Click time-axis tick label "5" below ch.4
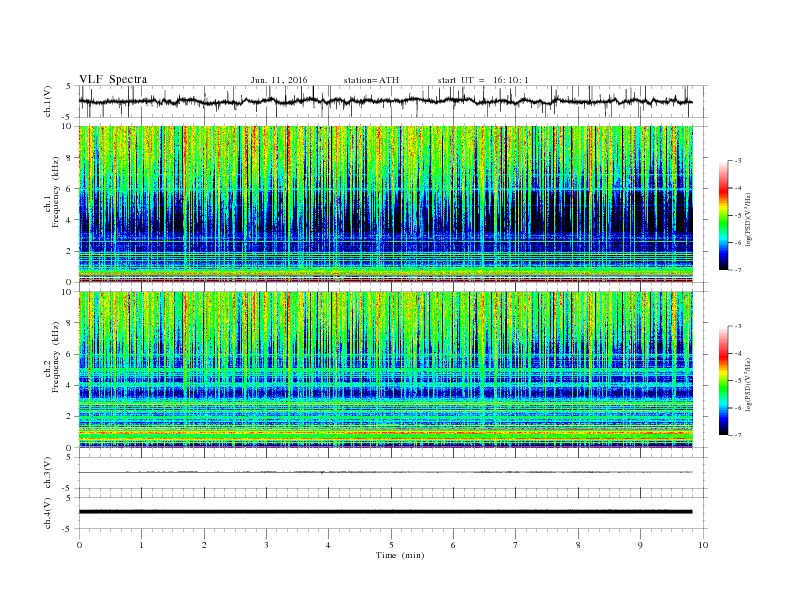The height and width of the screenshot is (612, 792). coord(391,545)
